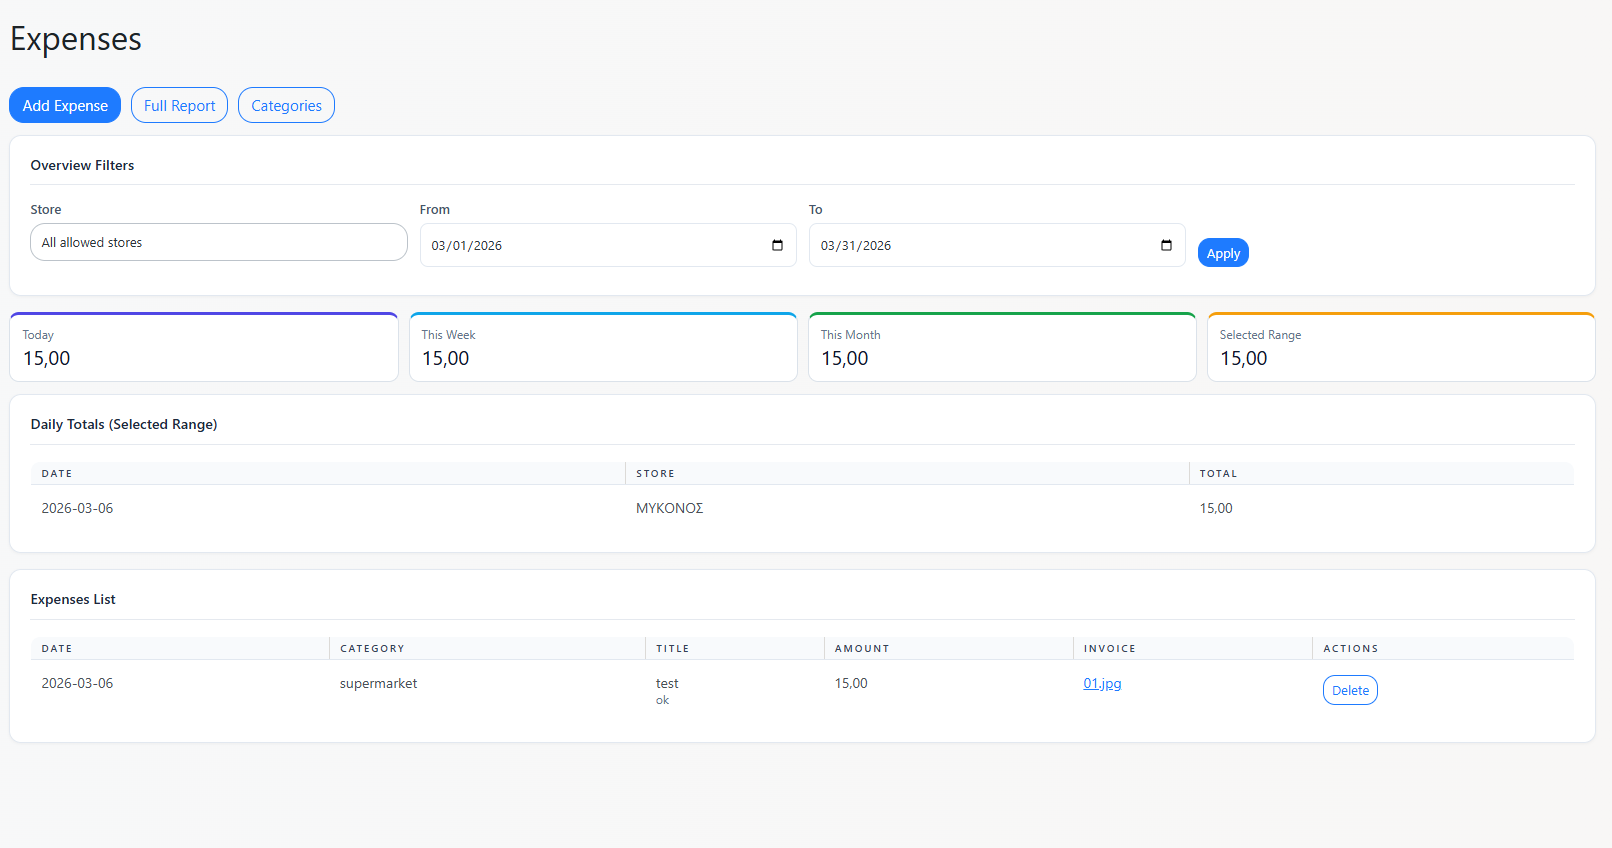Click the Amount column header in Expenses List
This screenshot has height=848, width=1612.
(862, 649)
